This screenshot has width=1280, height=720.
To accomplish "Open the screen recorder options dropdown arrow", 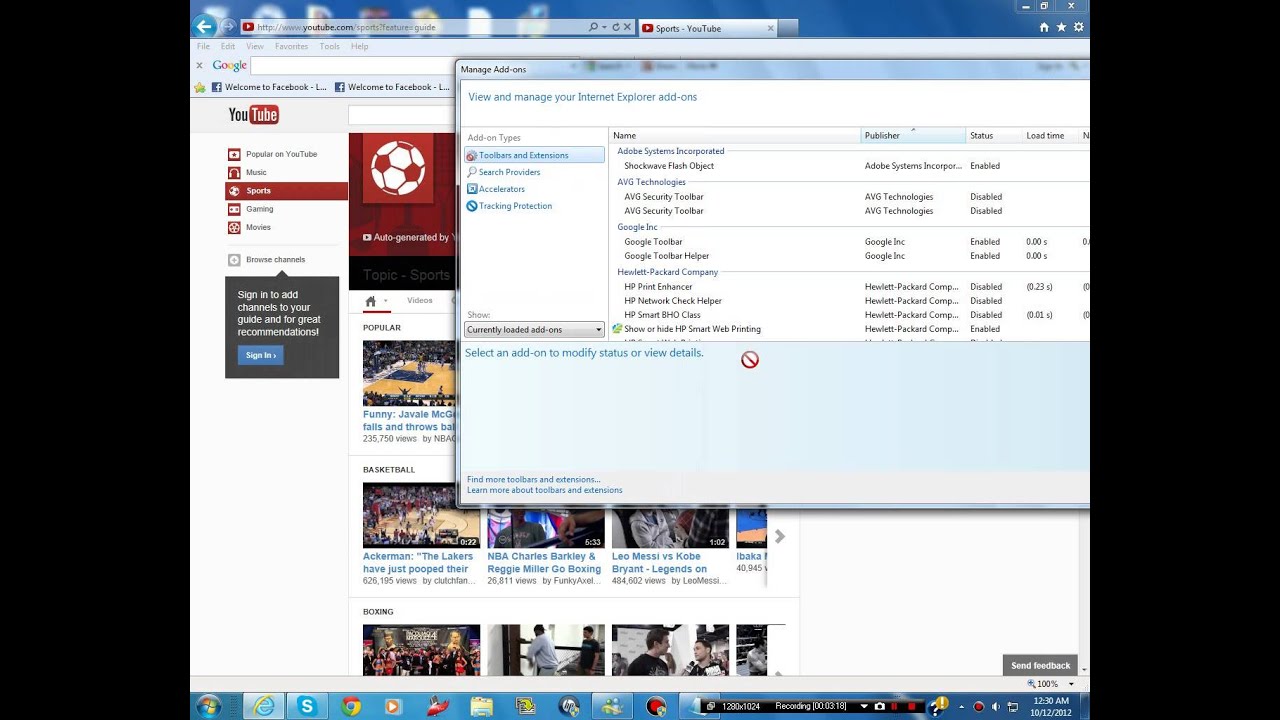I will (x=864, y=706).
